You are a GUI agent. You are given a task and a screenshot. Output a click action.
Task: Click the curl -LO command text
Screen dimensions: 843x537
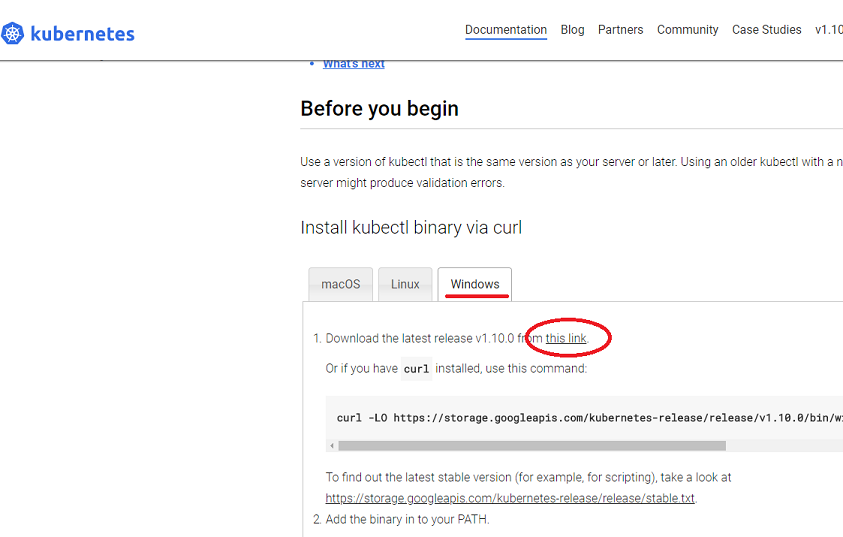point(590,418)
